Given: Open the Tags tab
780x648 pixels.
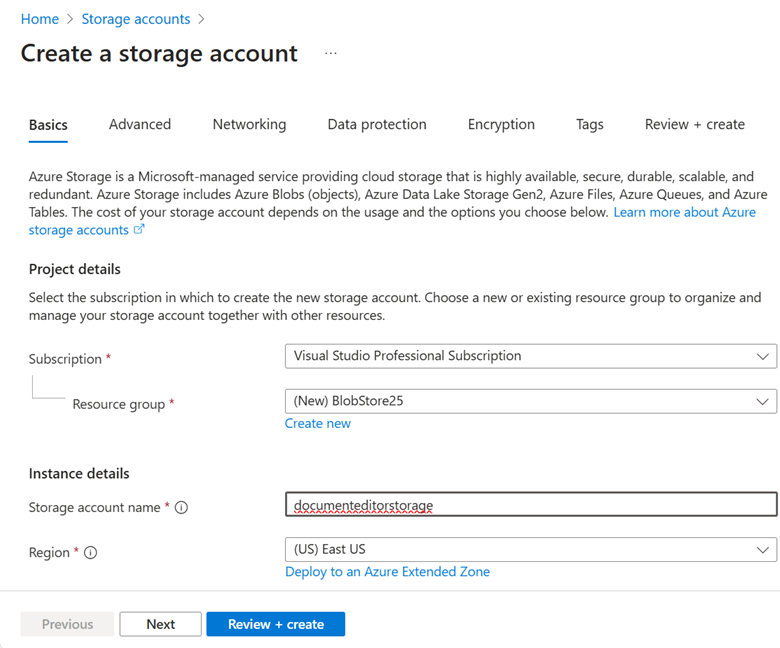Looking at the screenshot, I should [589, 125].
